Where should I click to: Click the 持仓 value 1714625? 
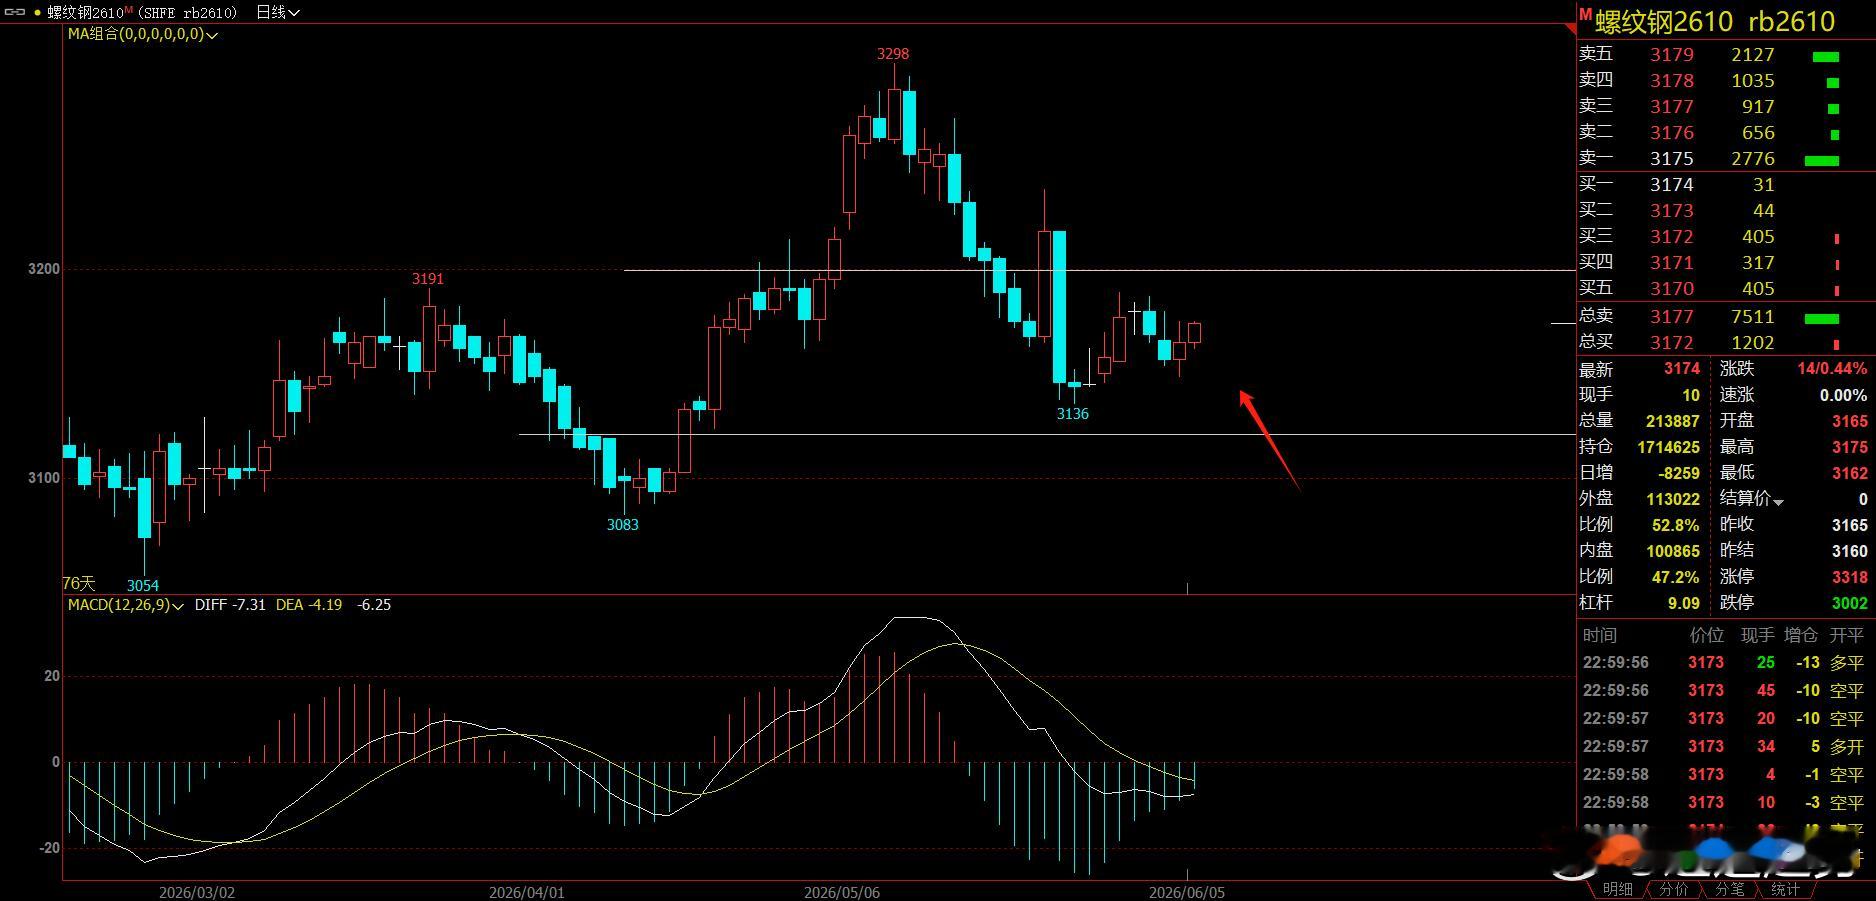(1669, 447)
